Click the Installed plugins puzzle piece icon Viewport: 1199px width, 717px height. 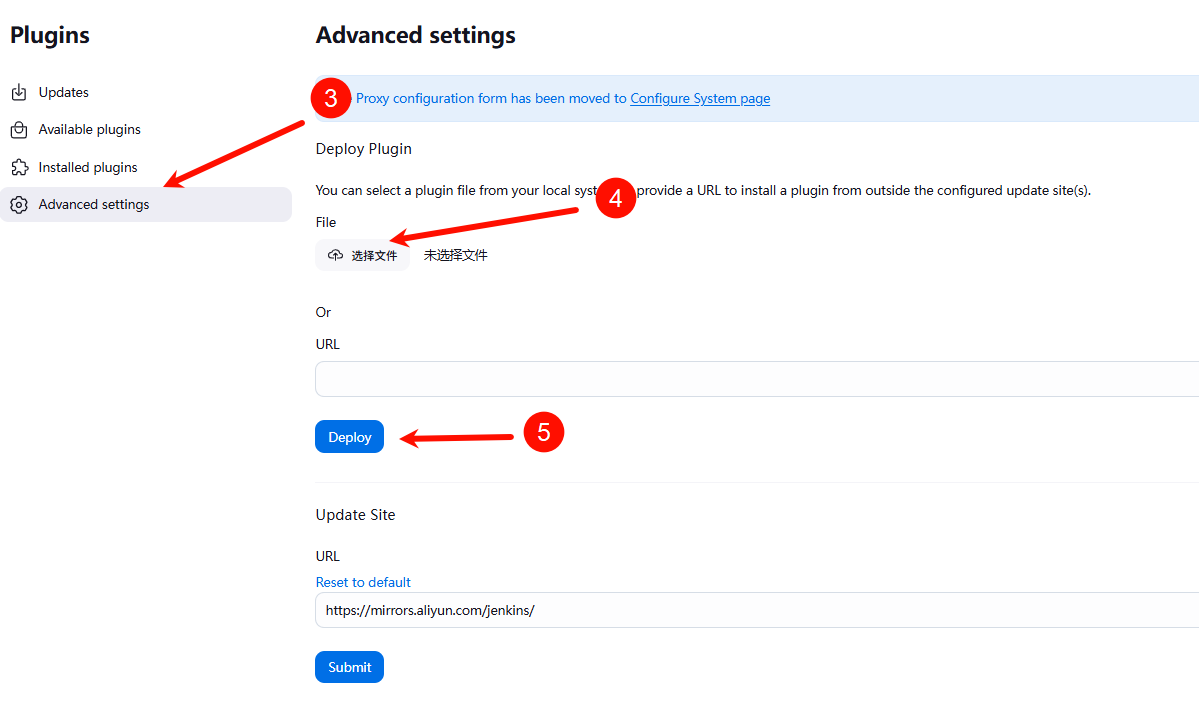(18, 167)
